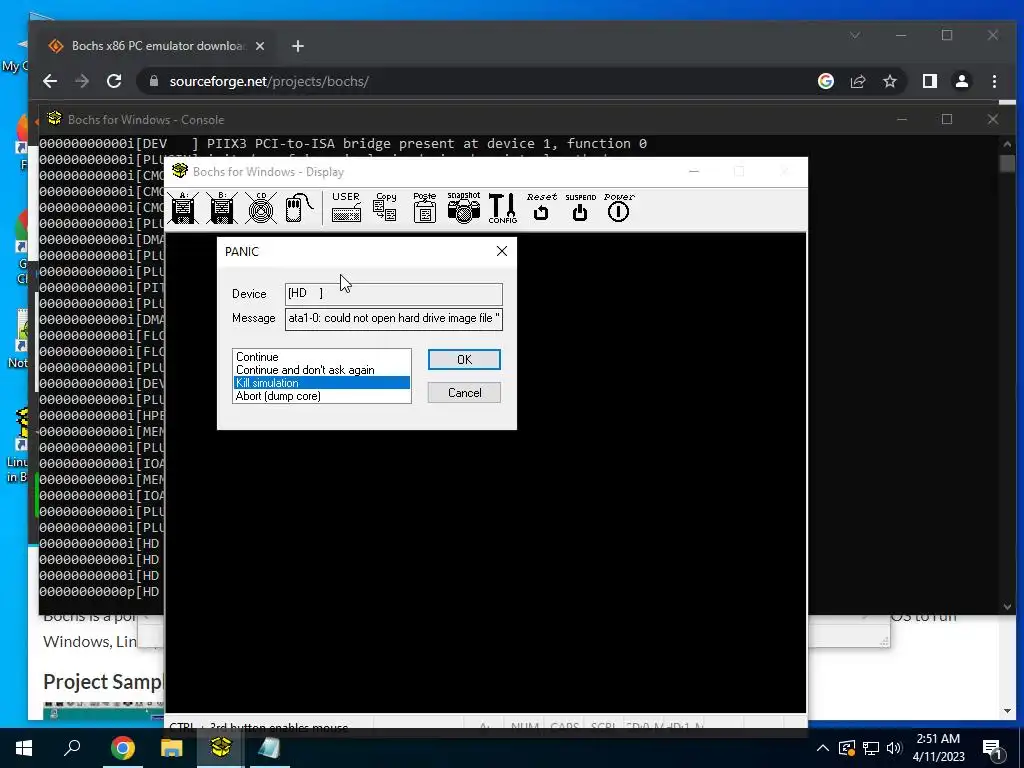Select Kill simulation option
Viewport: 1024px width, 768px height.
[x=321, y=383]
